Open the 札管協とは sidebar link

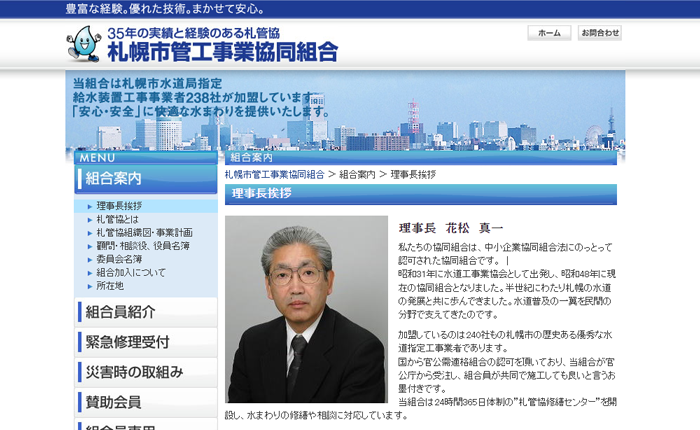pyautogui.click(x=117, y=219)
